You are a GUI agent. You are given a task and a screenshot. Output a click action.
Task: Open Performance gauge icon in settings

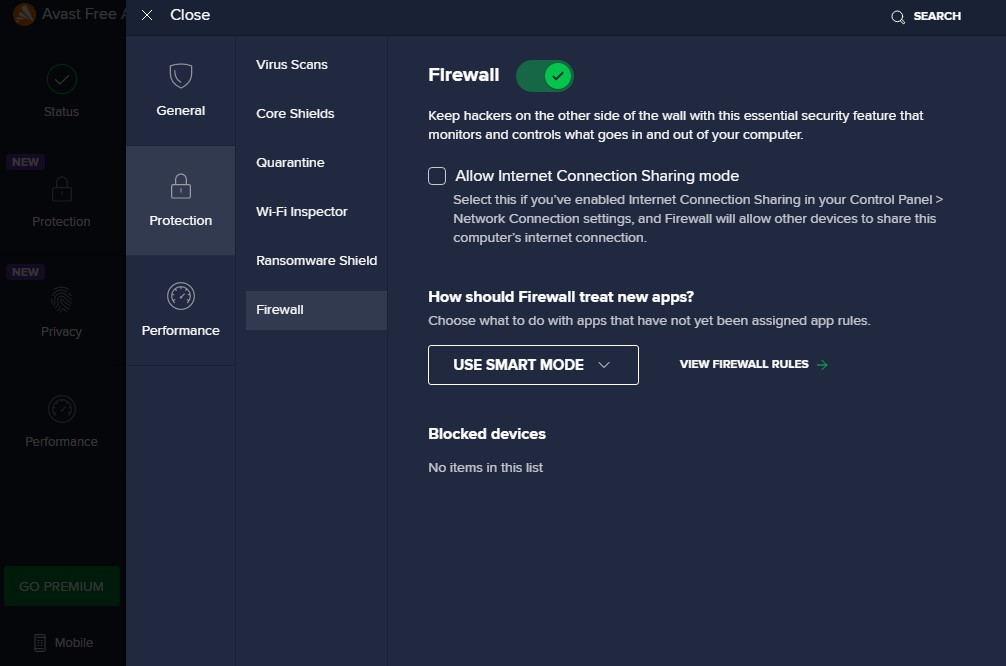pyautogui.click(x=181, y=296)
